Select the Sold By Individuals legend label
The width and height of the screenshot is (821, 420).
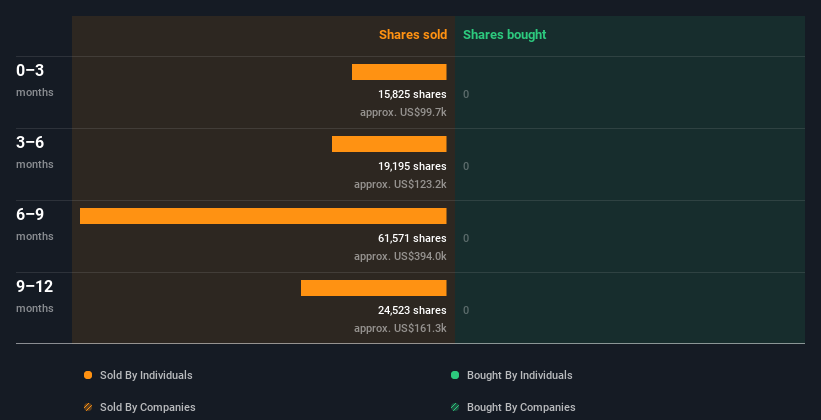tap(146, 375)
